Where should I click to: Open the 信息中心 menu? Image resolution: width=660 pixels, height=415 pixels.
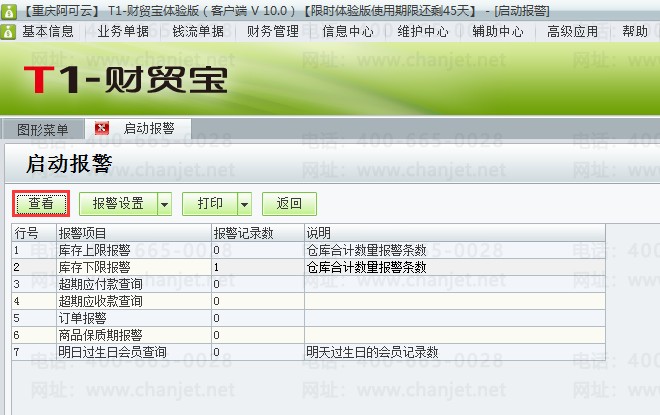[x=348, y=32]
